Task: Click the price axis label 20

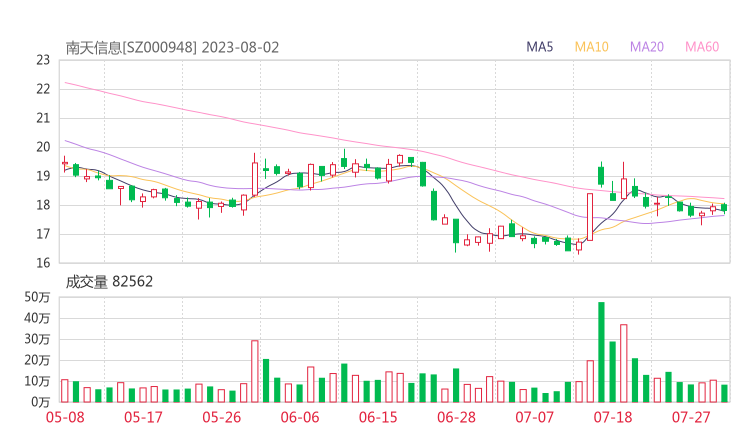Action: coord(43,147)
